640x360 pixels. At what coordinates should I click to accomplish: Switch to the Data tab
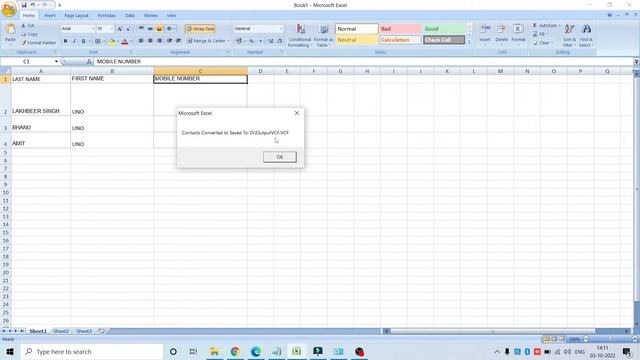click(130, 16)
